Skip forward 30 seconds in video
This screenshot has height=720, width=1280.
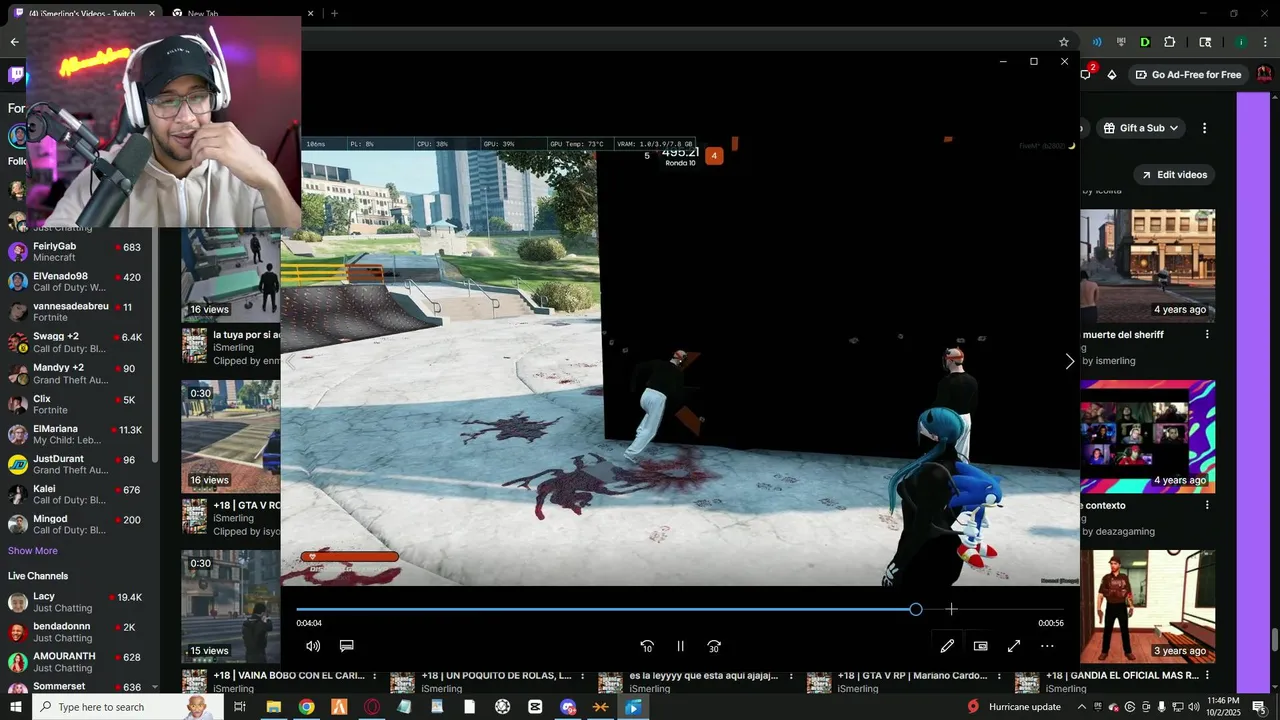coord(714,646)
